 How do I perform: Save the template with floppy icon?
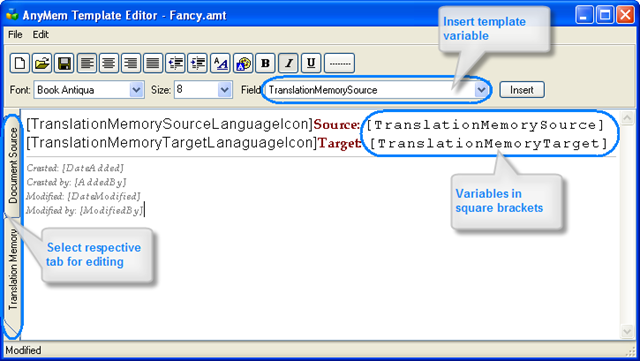(64, 63)
